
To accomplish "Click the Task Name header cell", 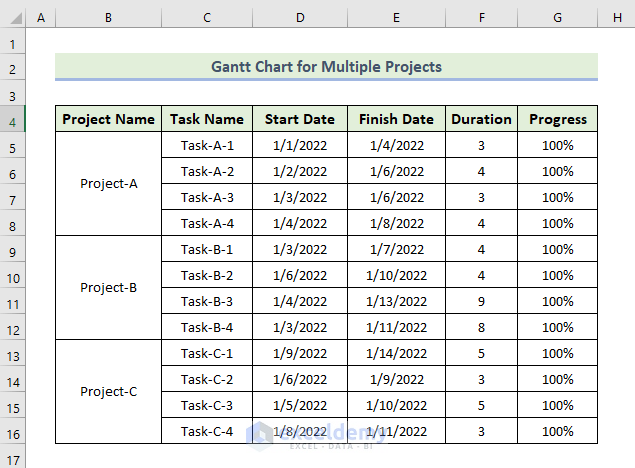I will (x=207, y=120).
